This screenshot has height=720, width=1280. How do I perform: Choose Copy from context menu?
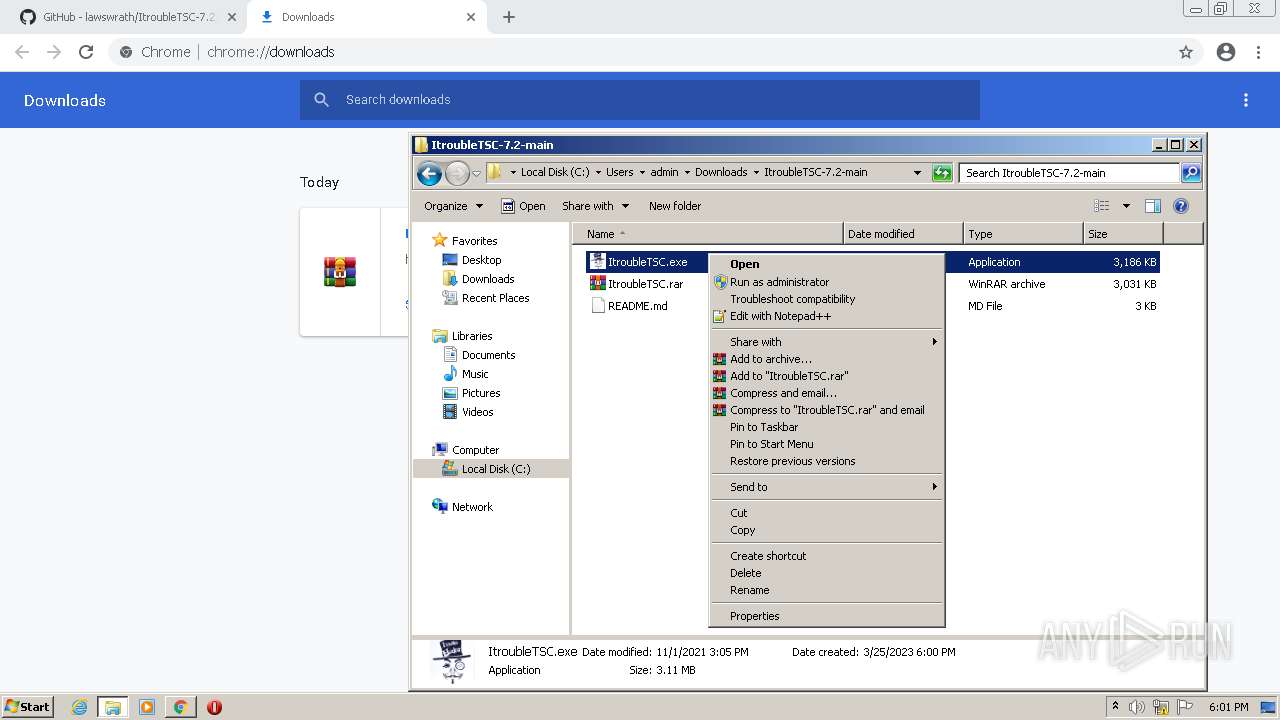[x=827, y=530]
